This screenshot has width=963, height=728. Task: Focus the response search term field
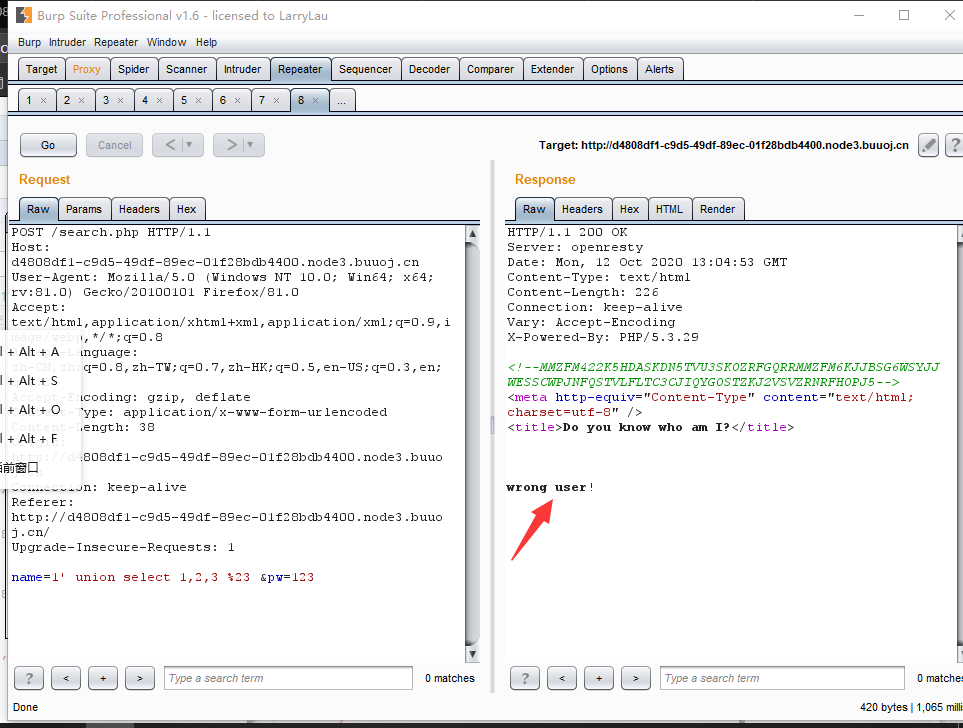coord(782,678)
